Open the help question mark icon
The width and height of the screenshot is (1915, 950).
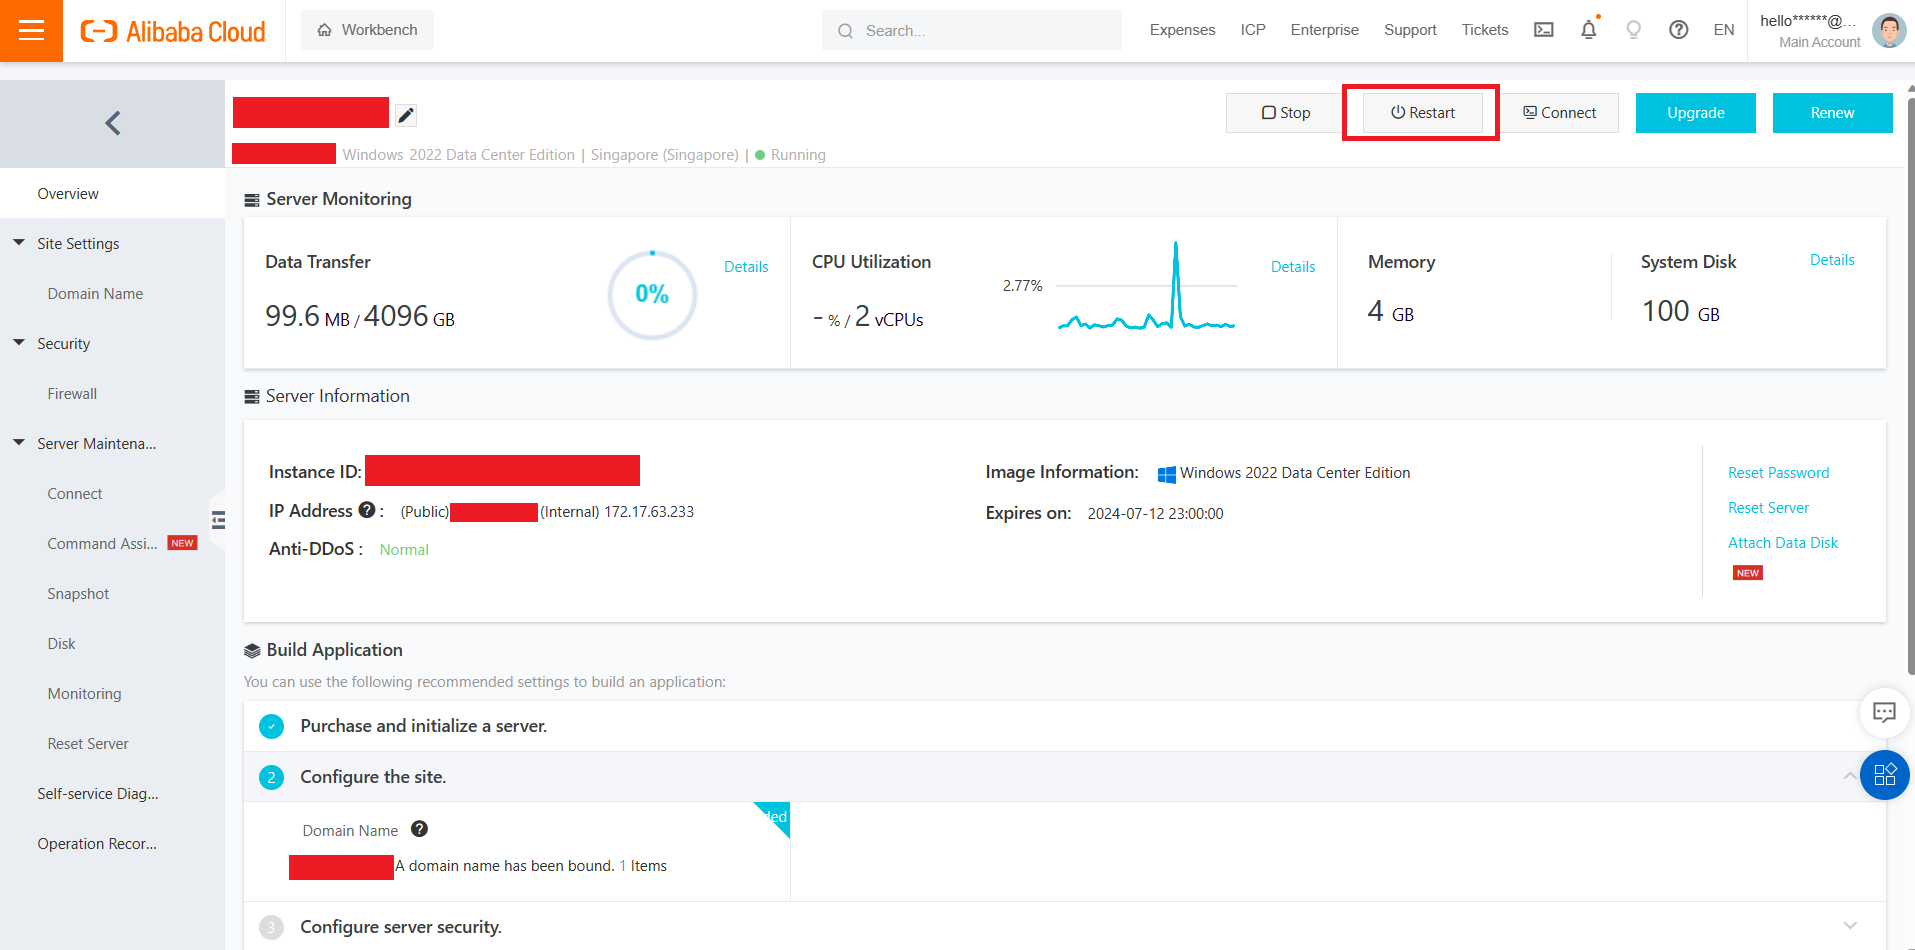pos(1679,30)
